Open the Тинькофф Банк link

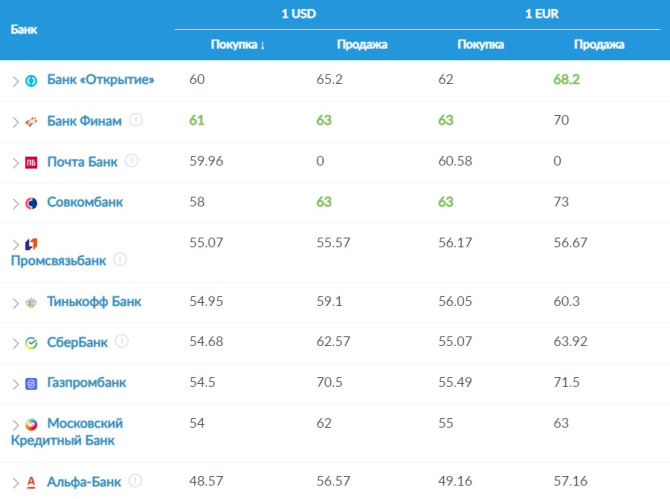tap(94, 302)
